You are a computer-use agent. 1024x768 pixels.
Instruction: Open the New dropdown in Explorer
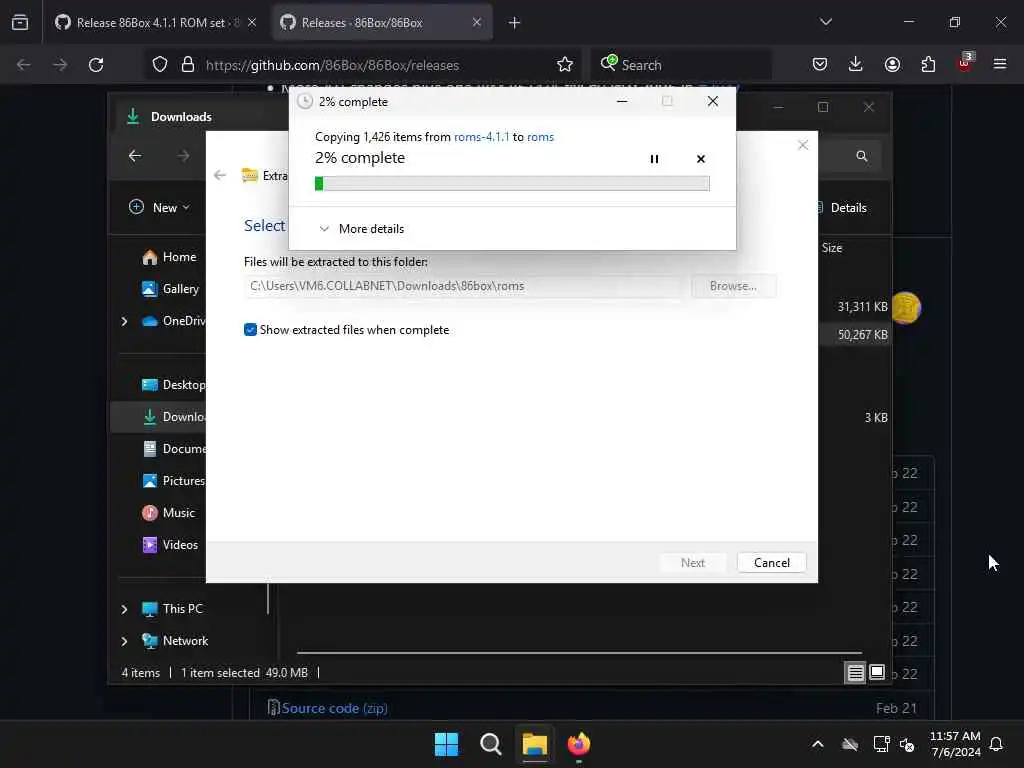[159, 207]
